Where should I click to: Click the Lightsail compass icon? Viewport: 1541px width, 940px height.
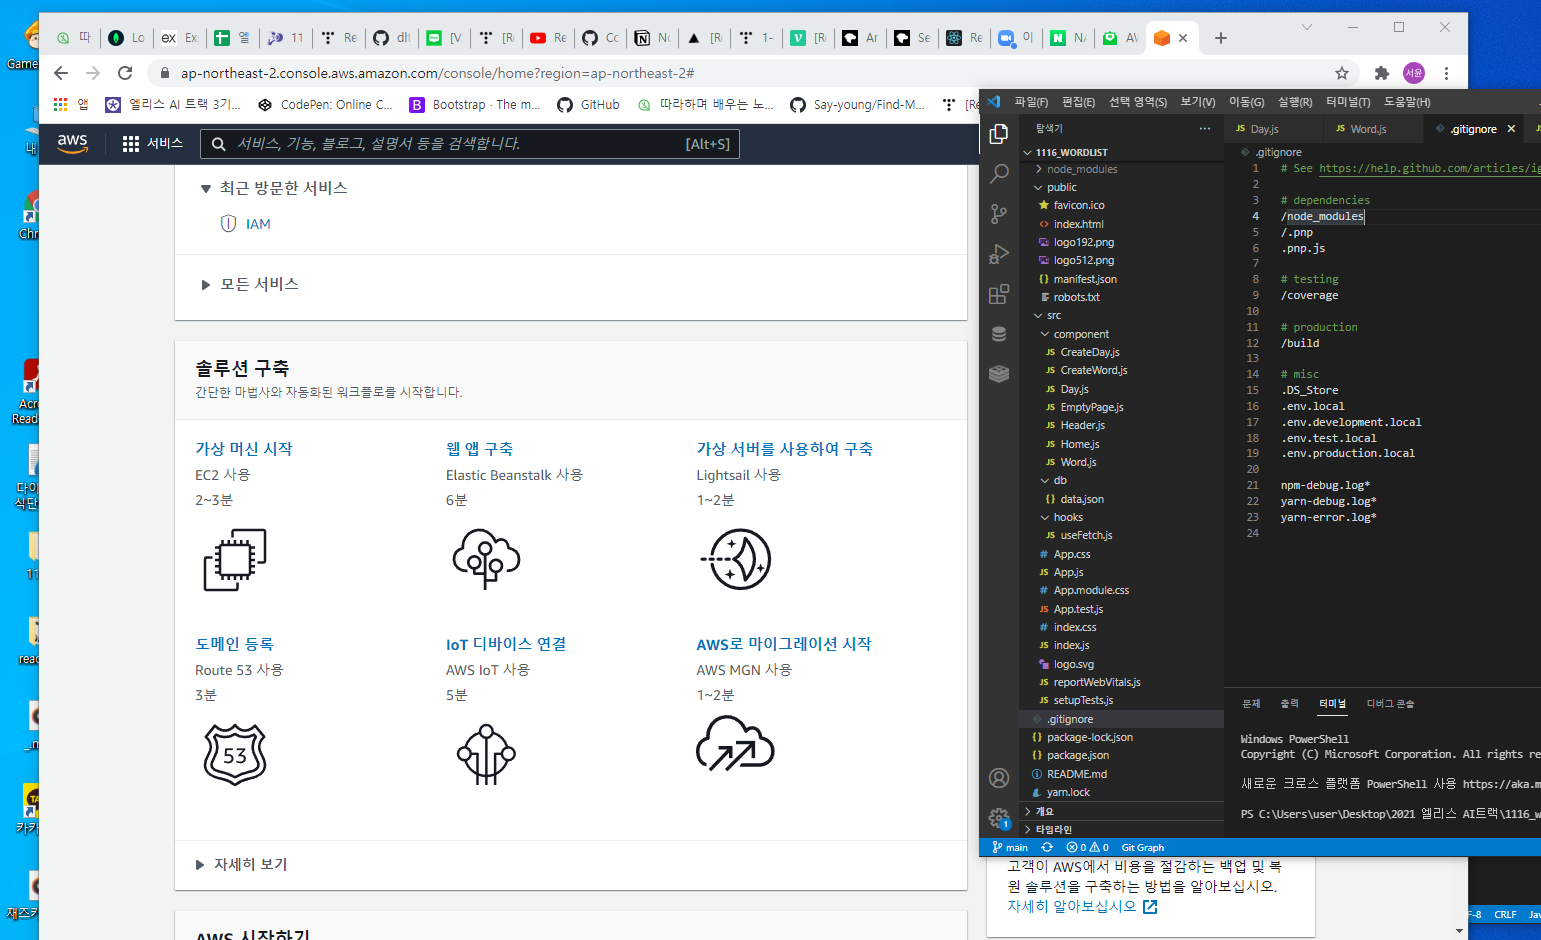click(736, 559)
